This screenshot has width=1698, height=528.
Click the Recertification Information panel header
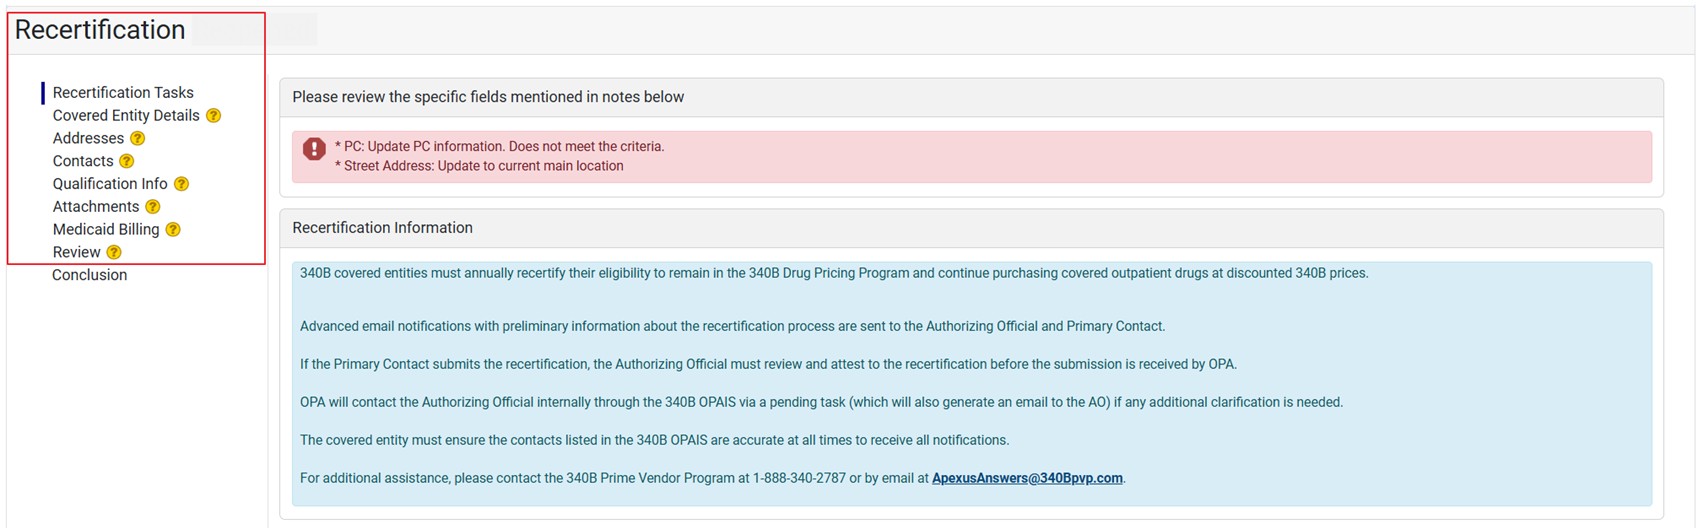(x=382, y=228)
